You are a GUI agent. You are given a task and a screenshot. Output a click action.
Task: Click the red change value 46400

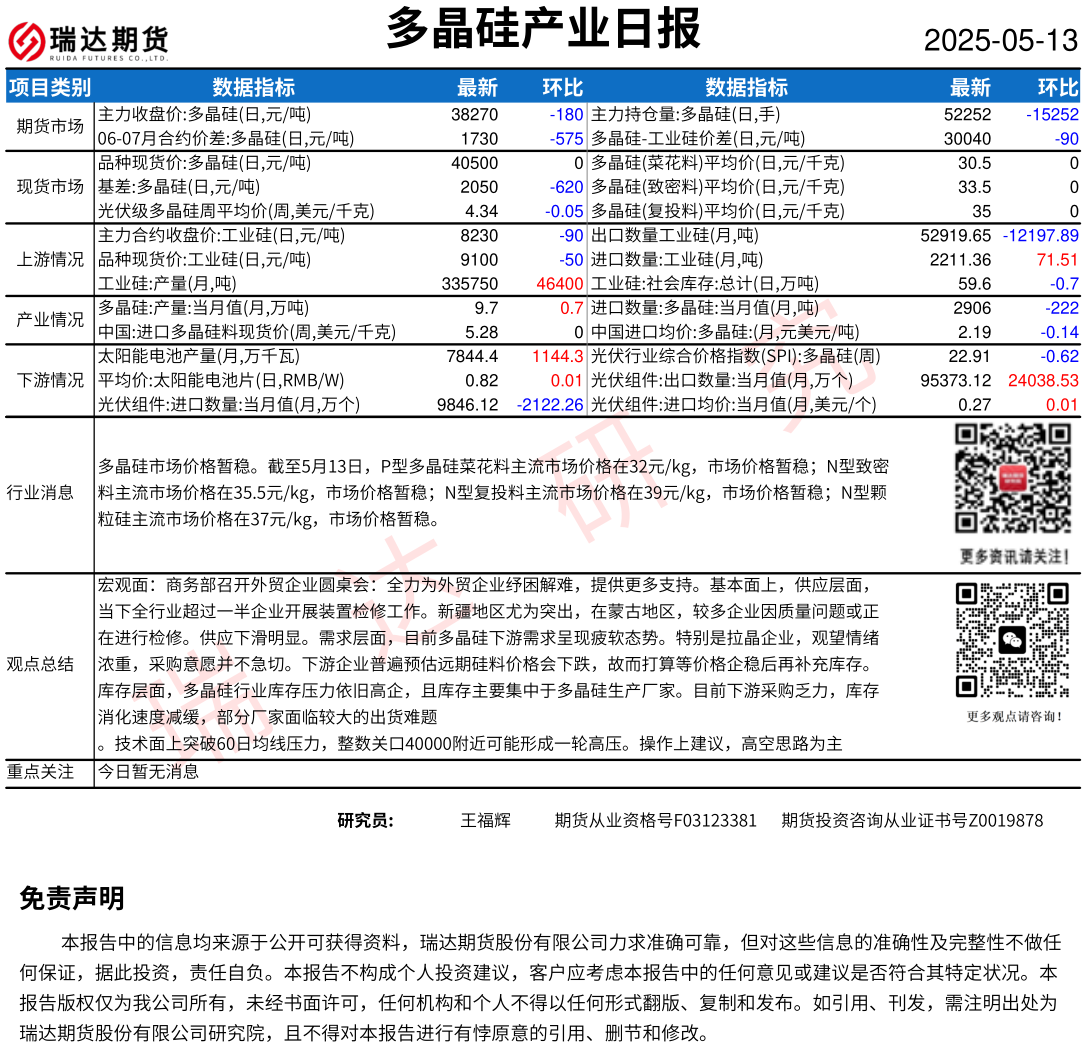[x=560, y=284]
